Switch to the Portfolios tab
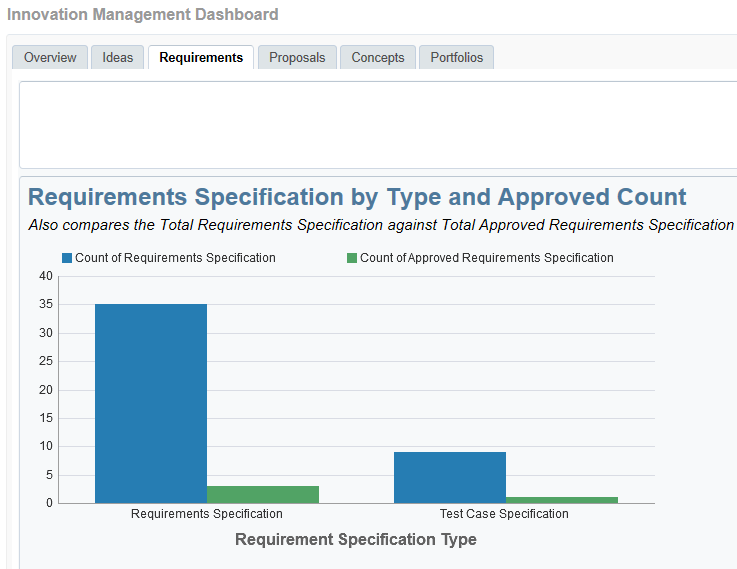 tap(456, 58)
